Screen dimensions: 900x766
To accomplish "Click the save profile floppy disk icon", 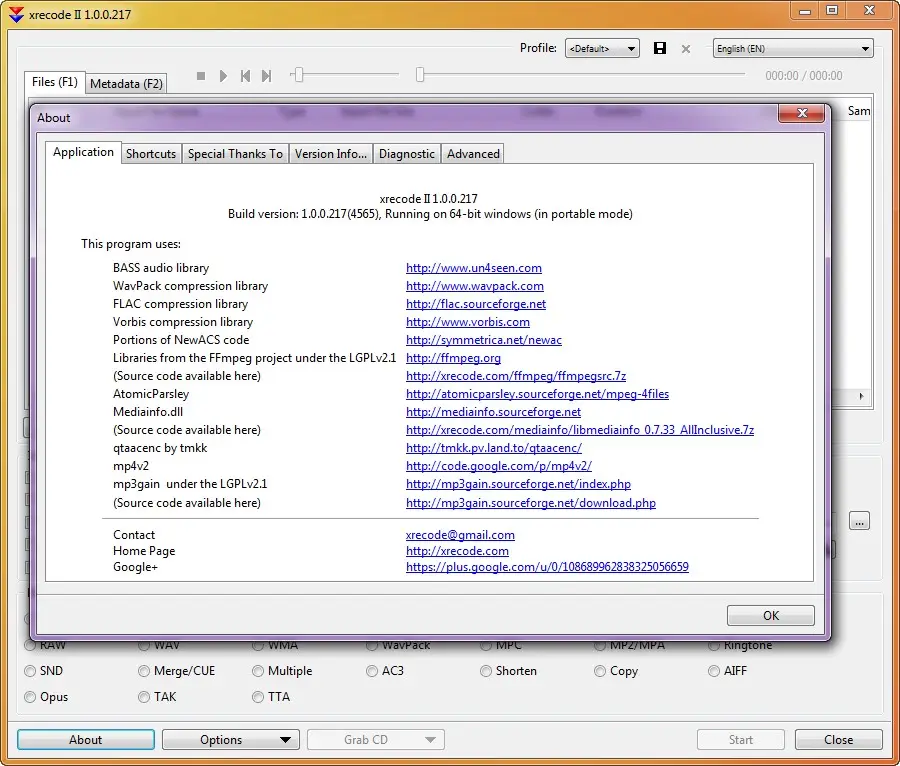I will pos(660,48).
